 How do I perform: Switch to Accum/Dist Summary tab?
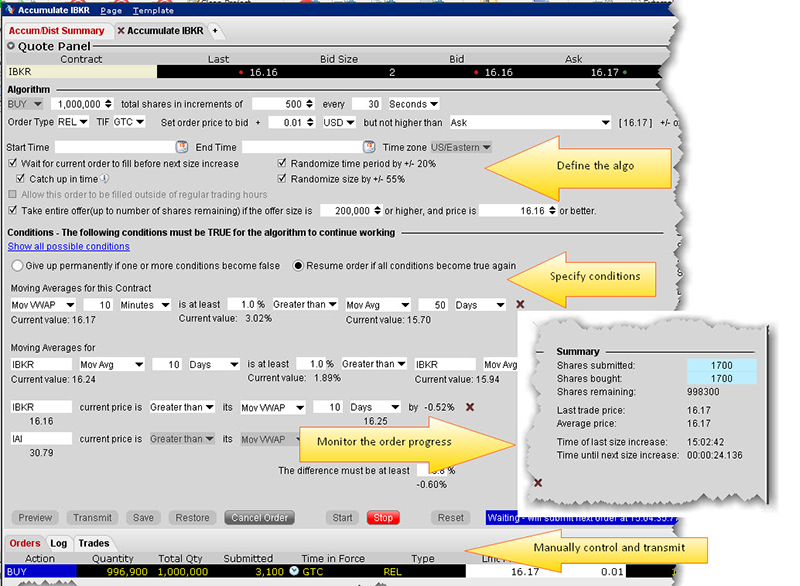click(57, 31)
